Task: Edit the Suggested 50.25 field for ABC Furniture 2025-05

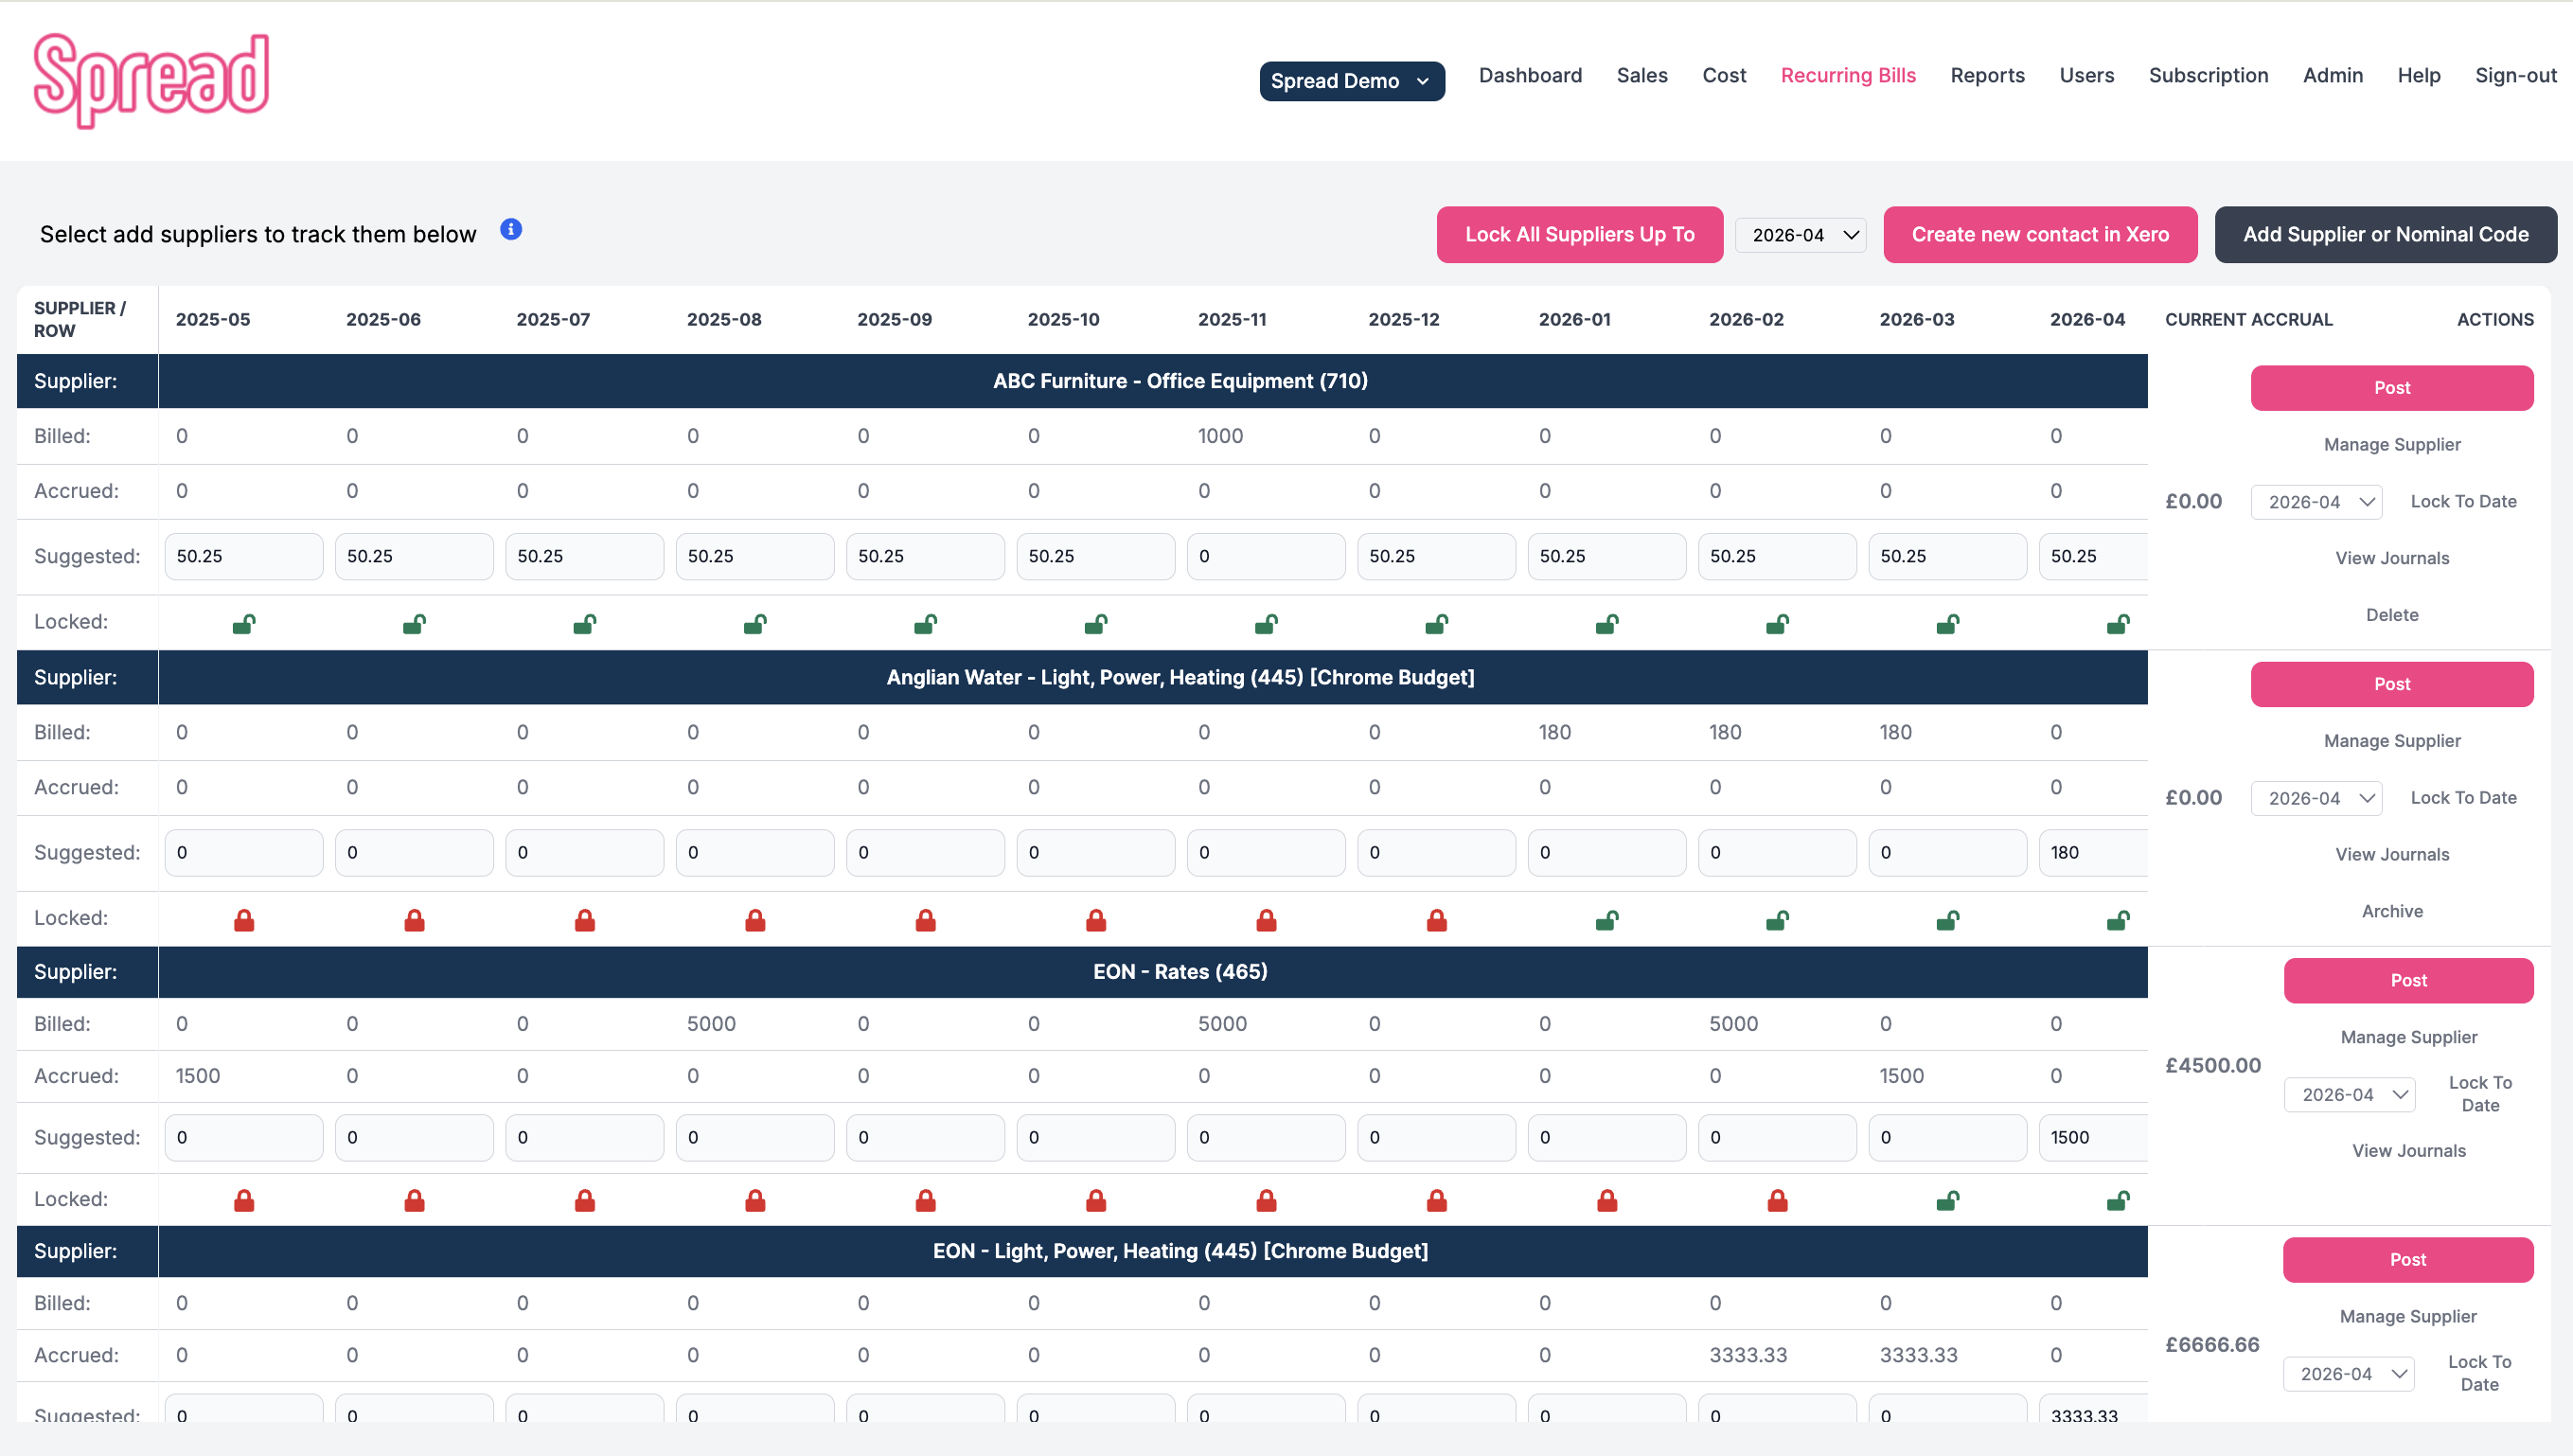Action: [x=243, y=556]
